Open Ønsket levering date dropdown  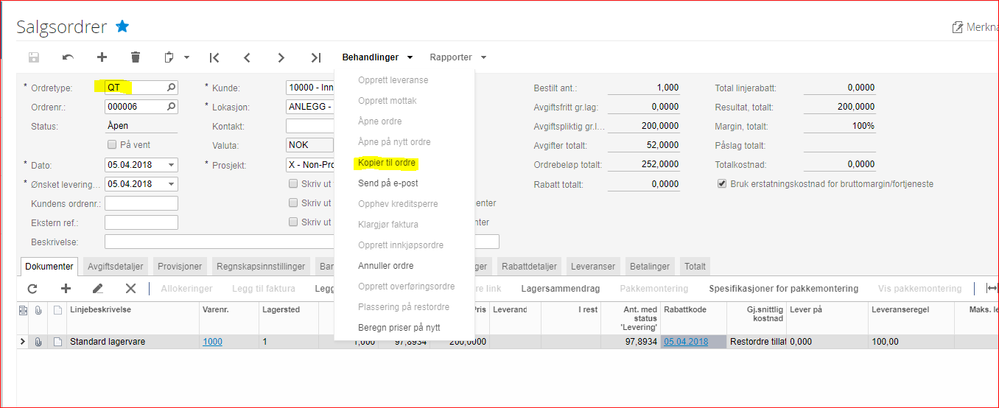[x=171, y=184]
